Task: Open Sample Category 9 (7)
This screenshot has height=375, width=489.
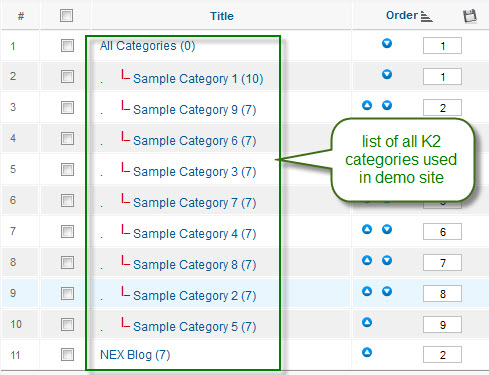Action: tap(194, 110)
